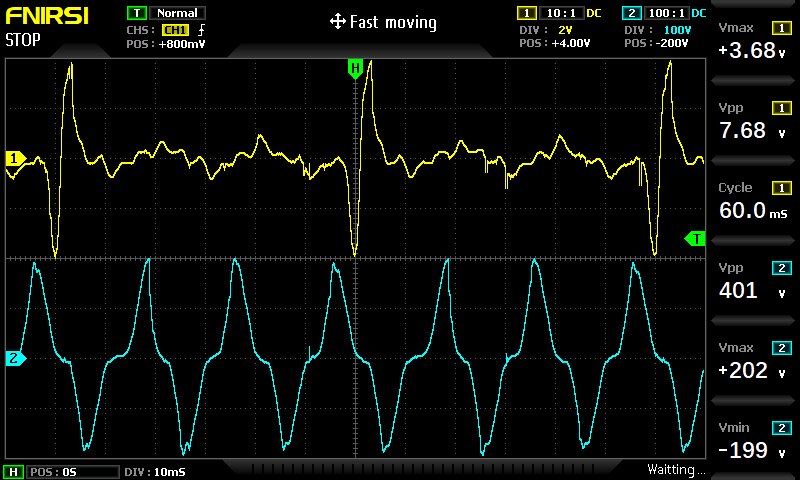Click the Vmin -199 channel 2 readout
Image resolution: width=800 pixels, height=480 pixels.
(754, 440)
